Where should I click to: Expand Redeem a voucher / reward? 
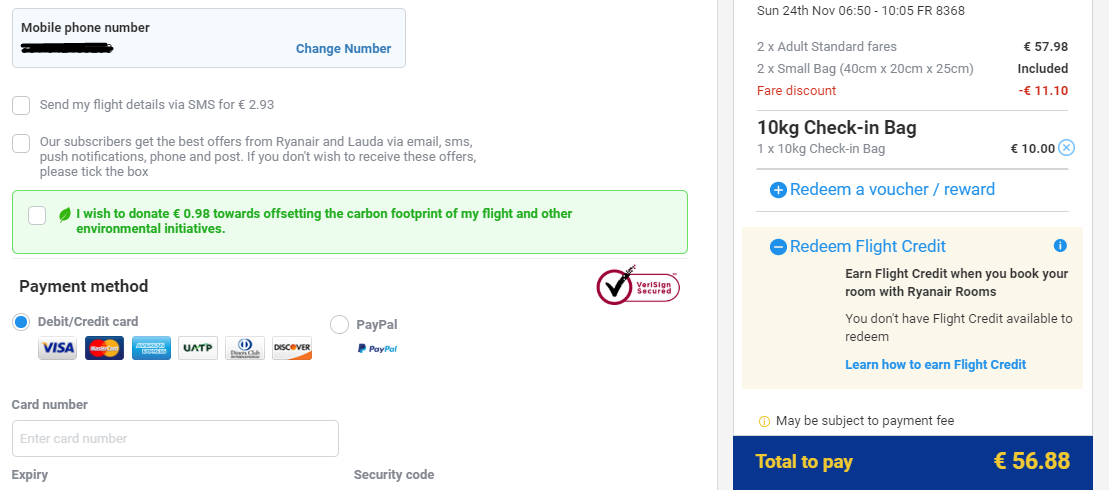click(883, 189)
